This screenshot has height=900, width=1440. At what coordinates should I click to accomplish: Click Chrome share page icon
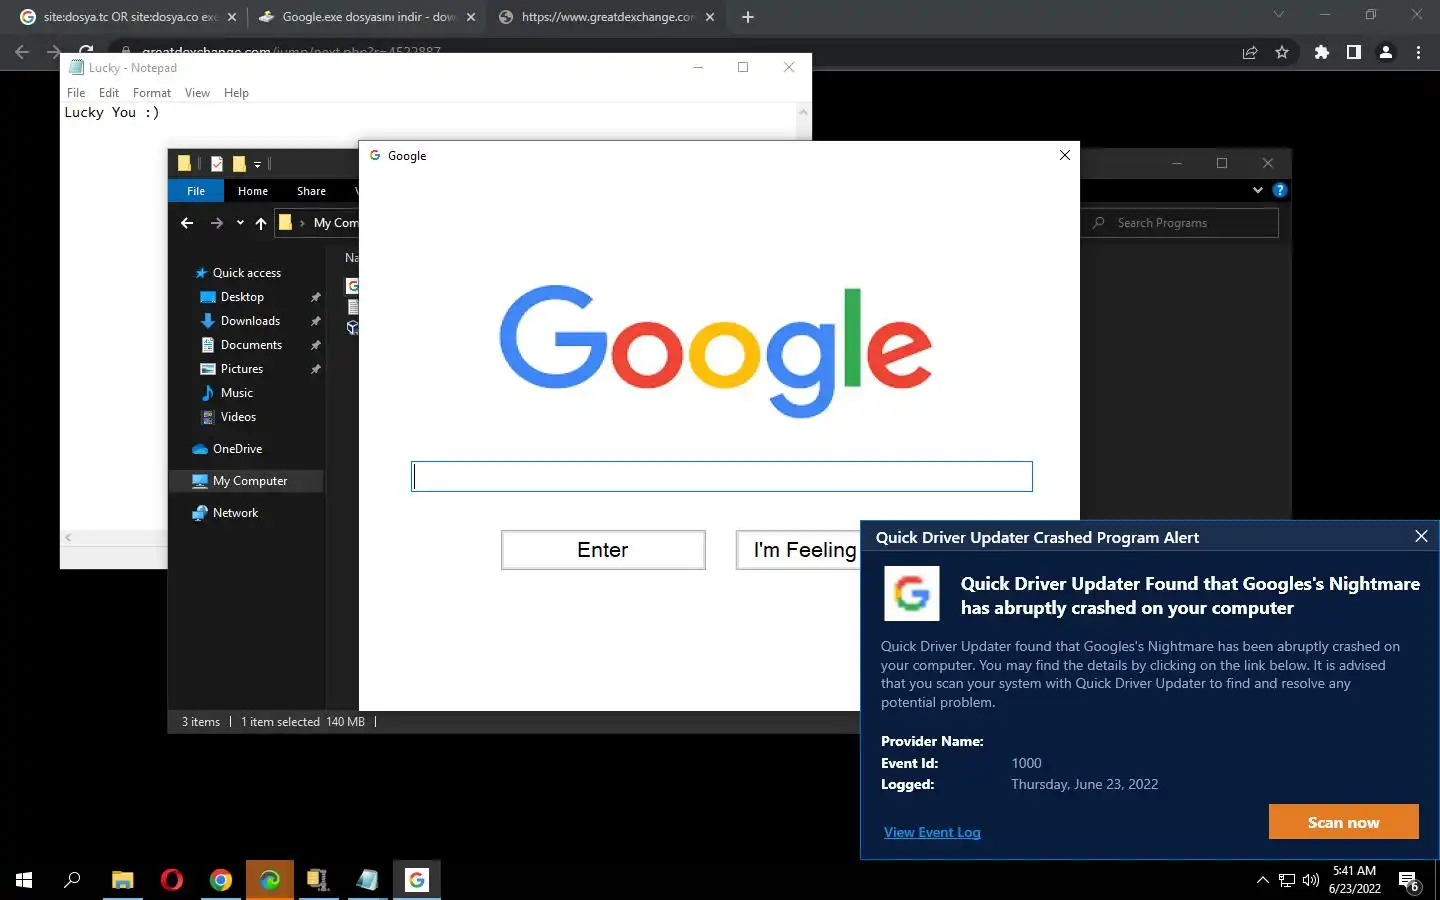click(1250, 52)
